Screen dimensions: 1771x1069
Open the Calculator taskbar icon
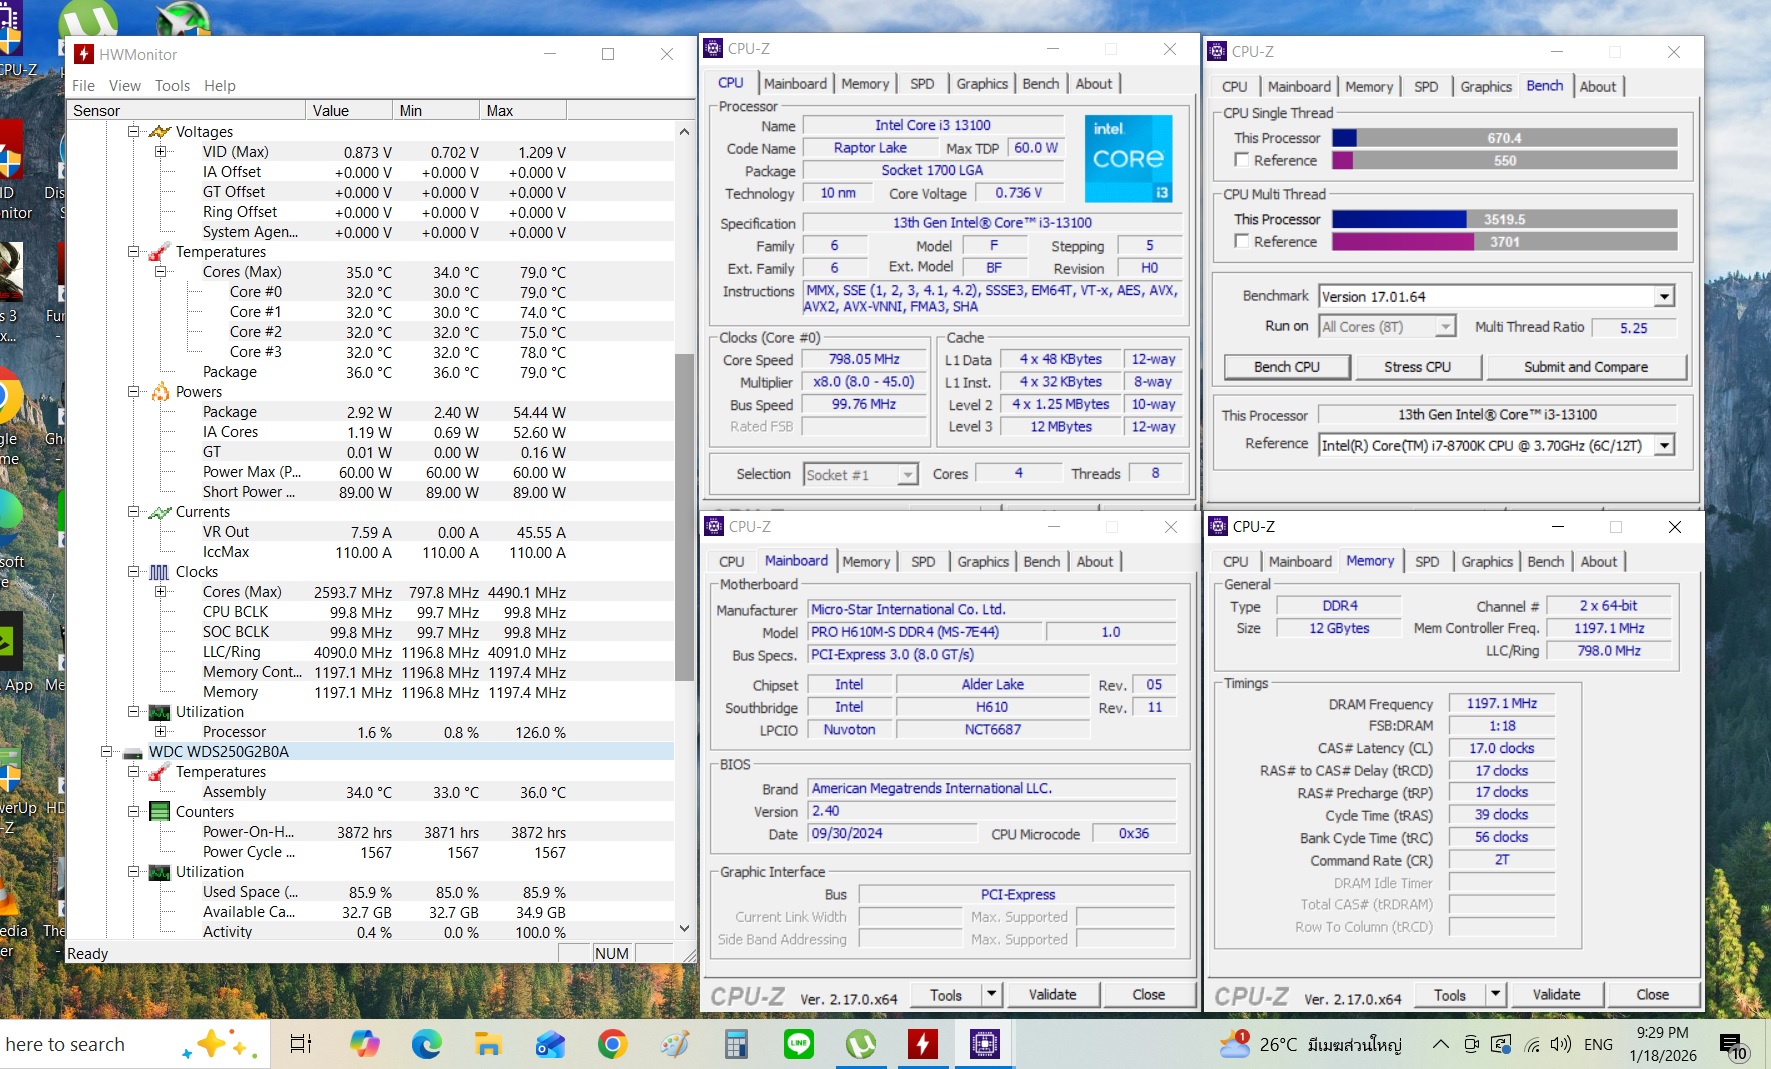[x=737, y=1045]
